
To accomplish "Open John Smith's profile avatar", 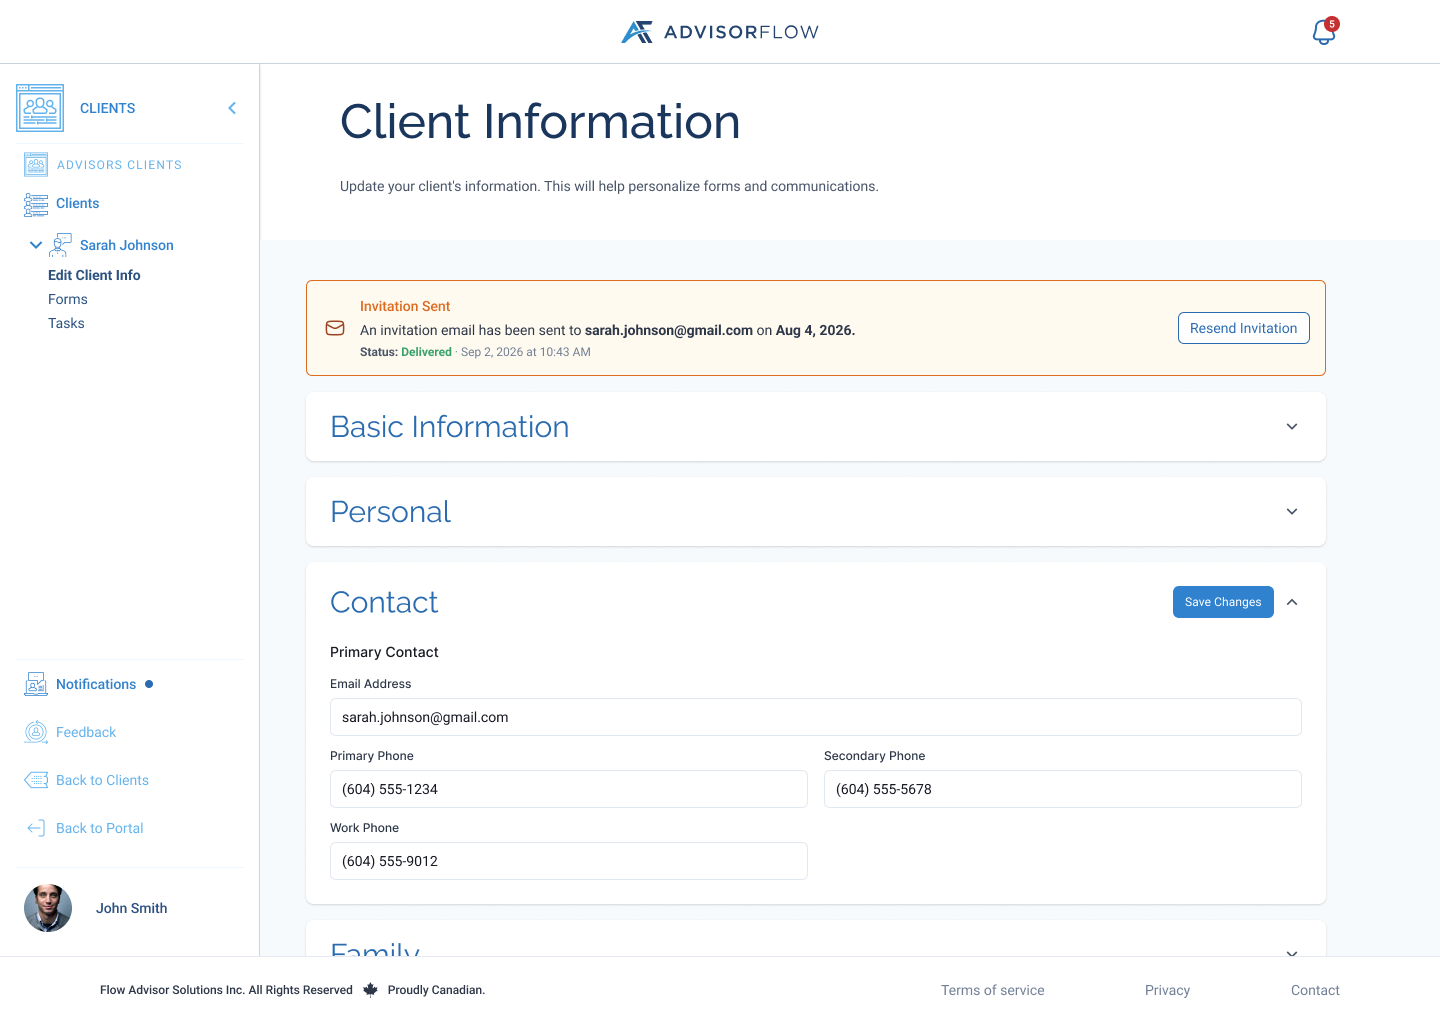I will tap(48, 908).
